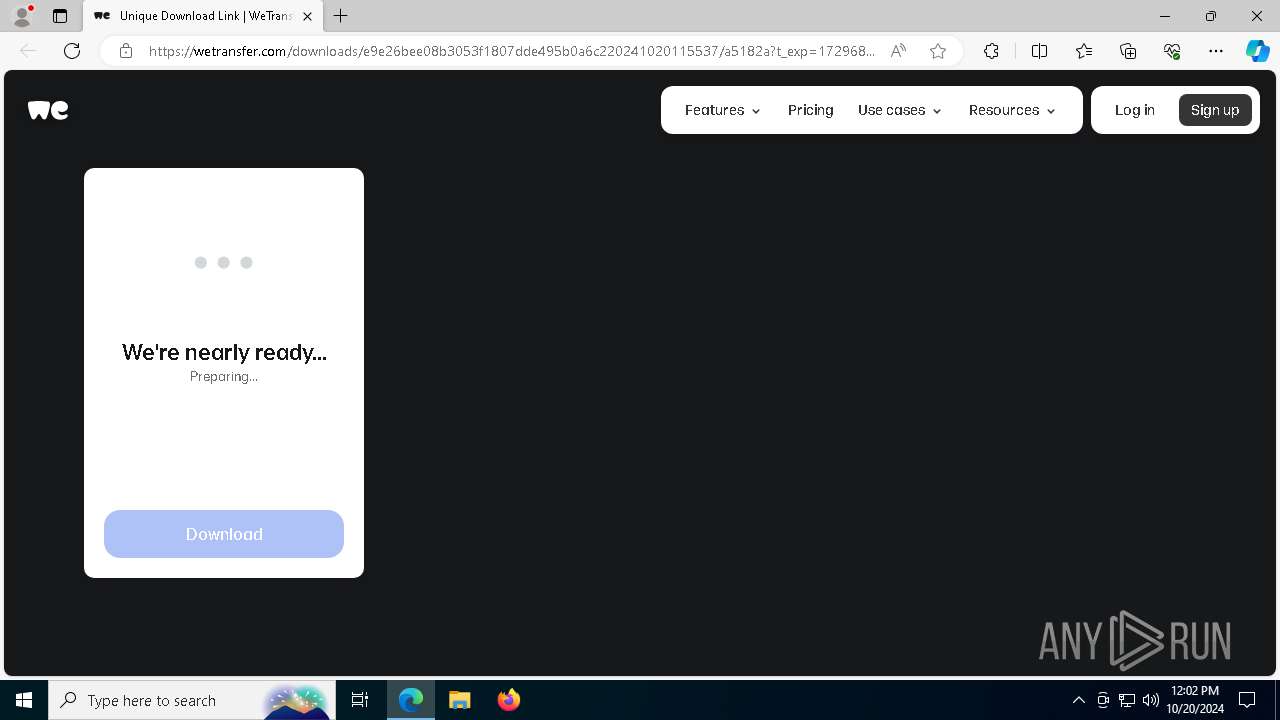Minimize the Edge window
1280x720 pixels.
(x=1165, y=16)
